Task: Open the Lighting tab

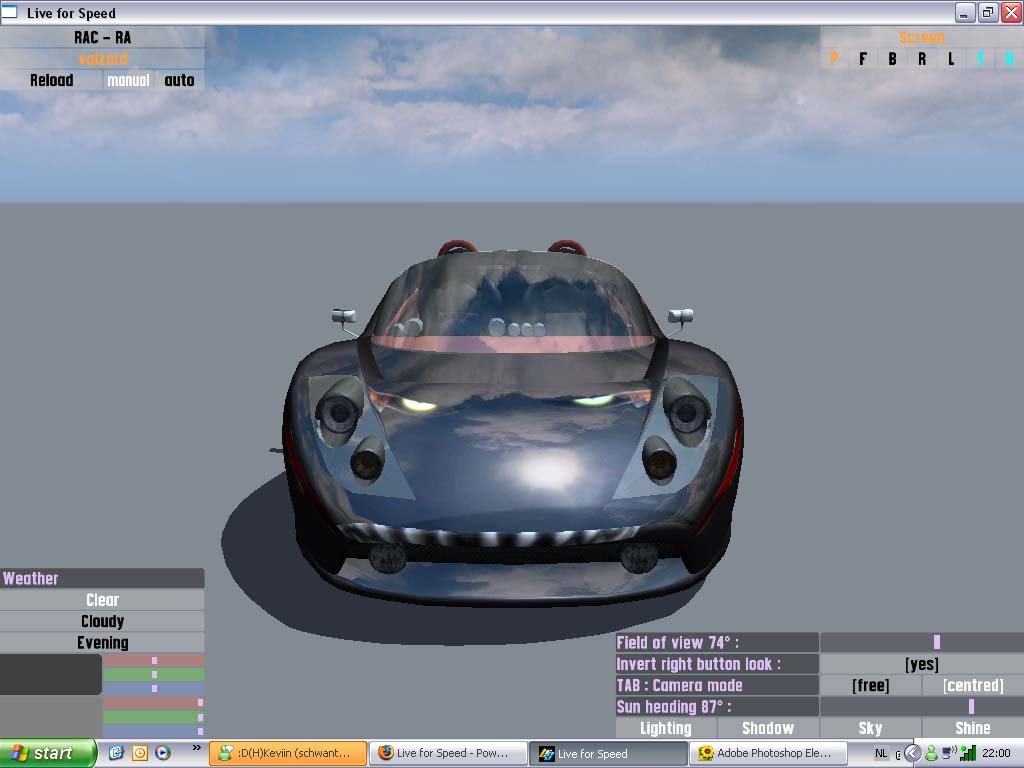Action: [x=665, y=728]
